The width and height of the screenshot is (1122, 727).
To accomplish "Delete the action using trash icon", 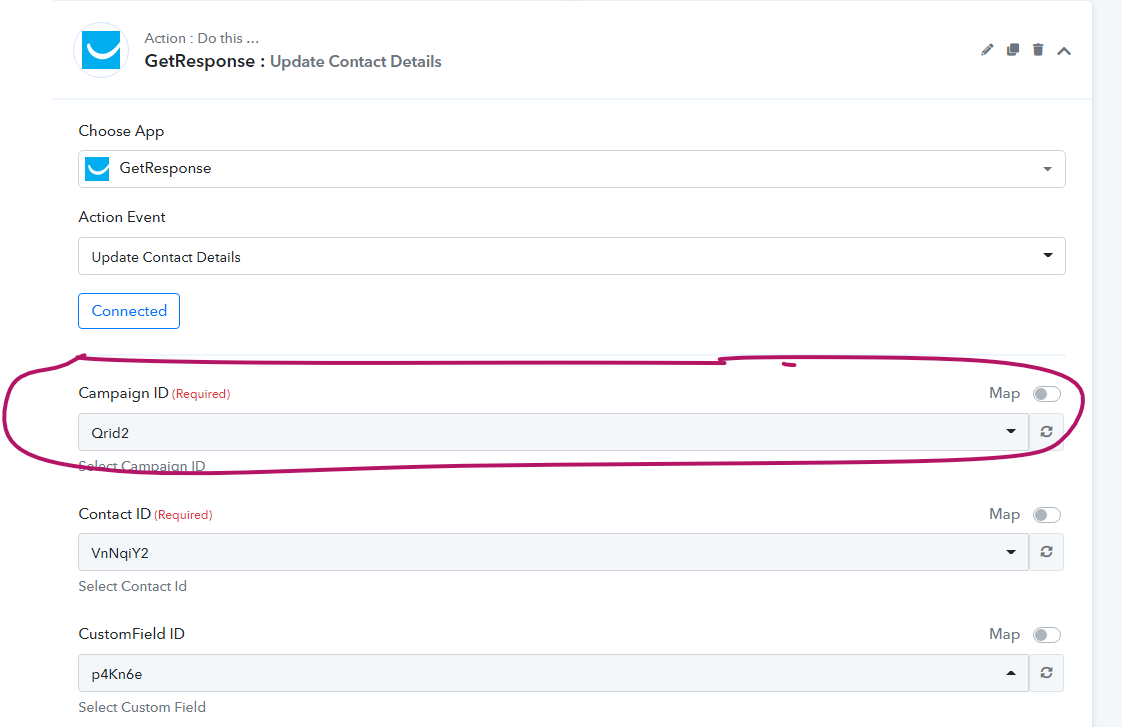I will (x=1038, y=50).
